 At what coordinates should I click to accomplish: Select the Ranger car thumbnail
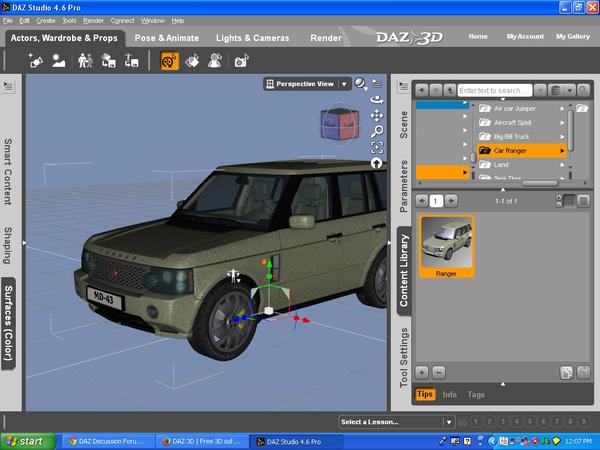point(446,246)
